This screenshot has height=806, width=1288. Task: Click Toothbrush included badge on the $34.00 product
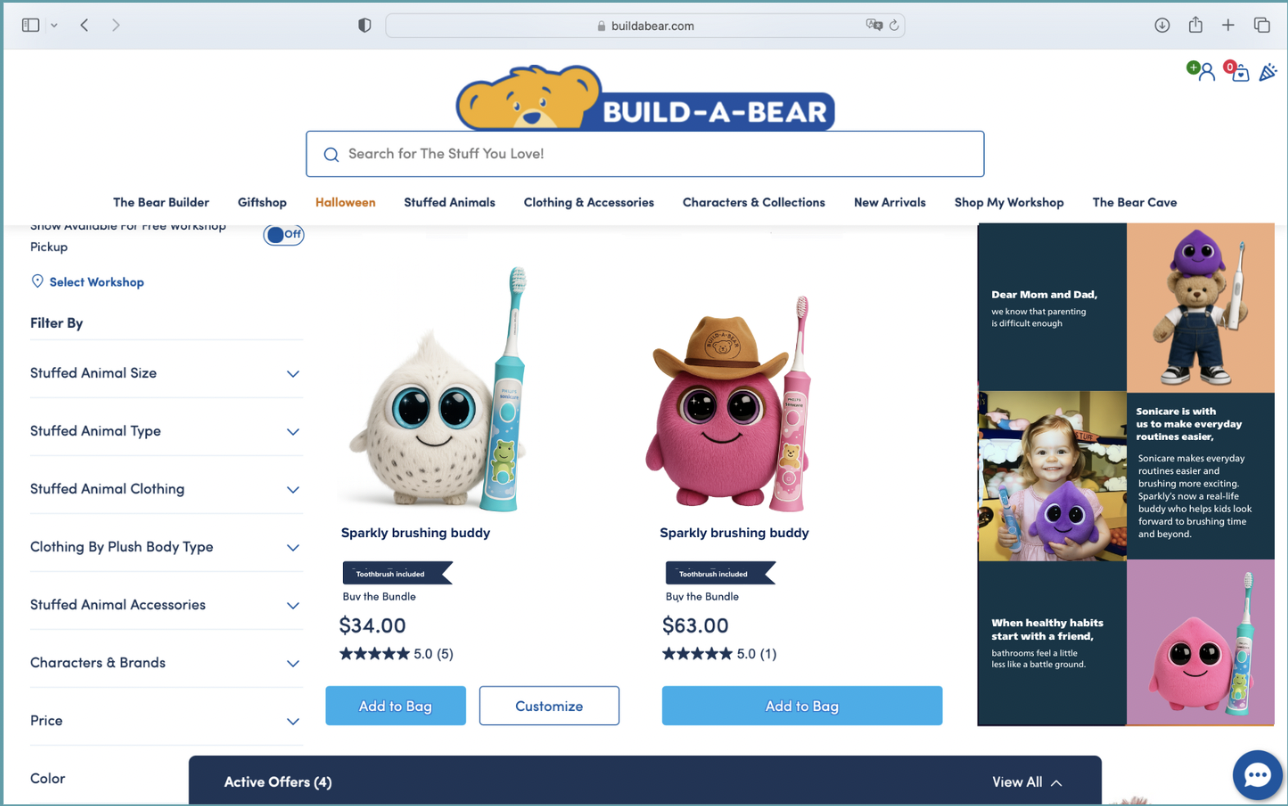coord(397,573)
